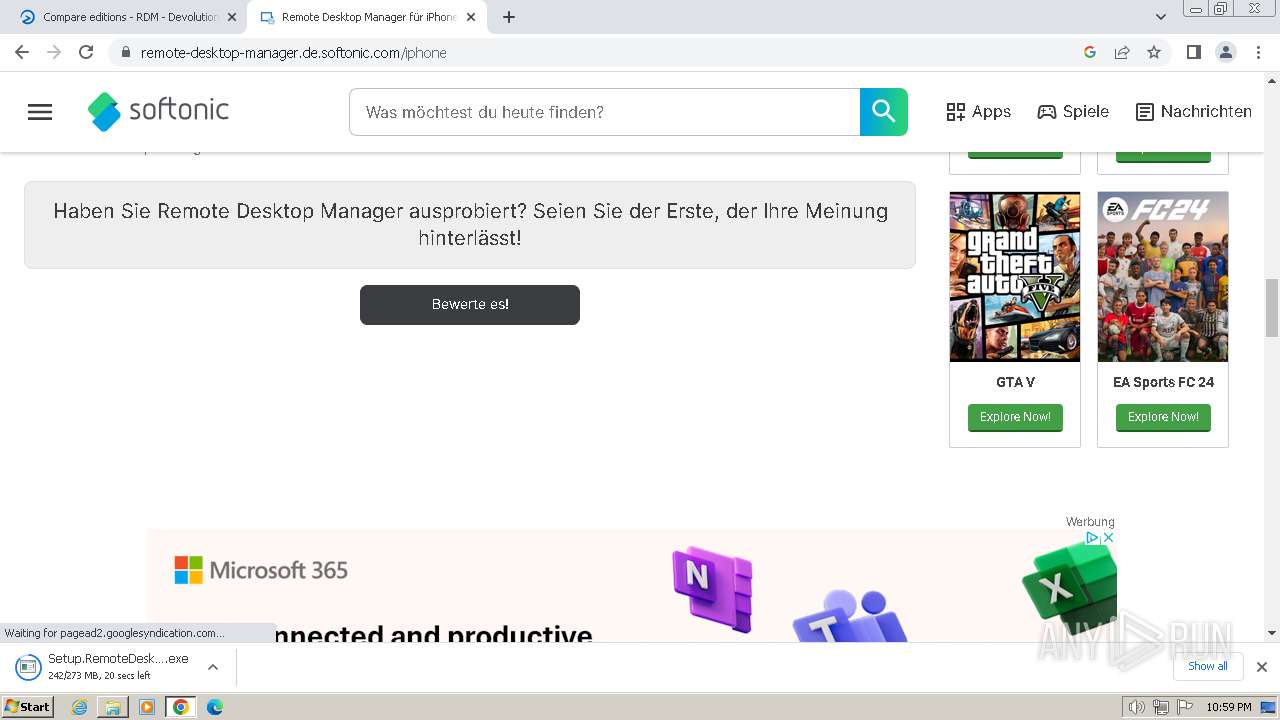Focus the 'Was möchtest du heute finden?' search box
Image resolution: width=1280 pixels, height=720 pixels.
(604, 112)
